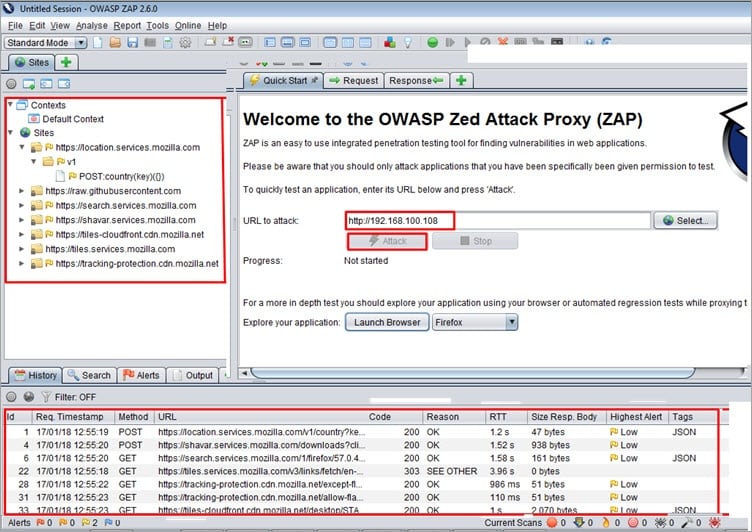Screen dimensions: 752x532
Task: Open the File menu
Action: click(x=15, y=25)
